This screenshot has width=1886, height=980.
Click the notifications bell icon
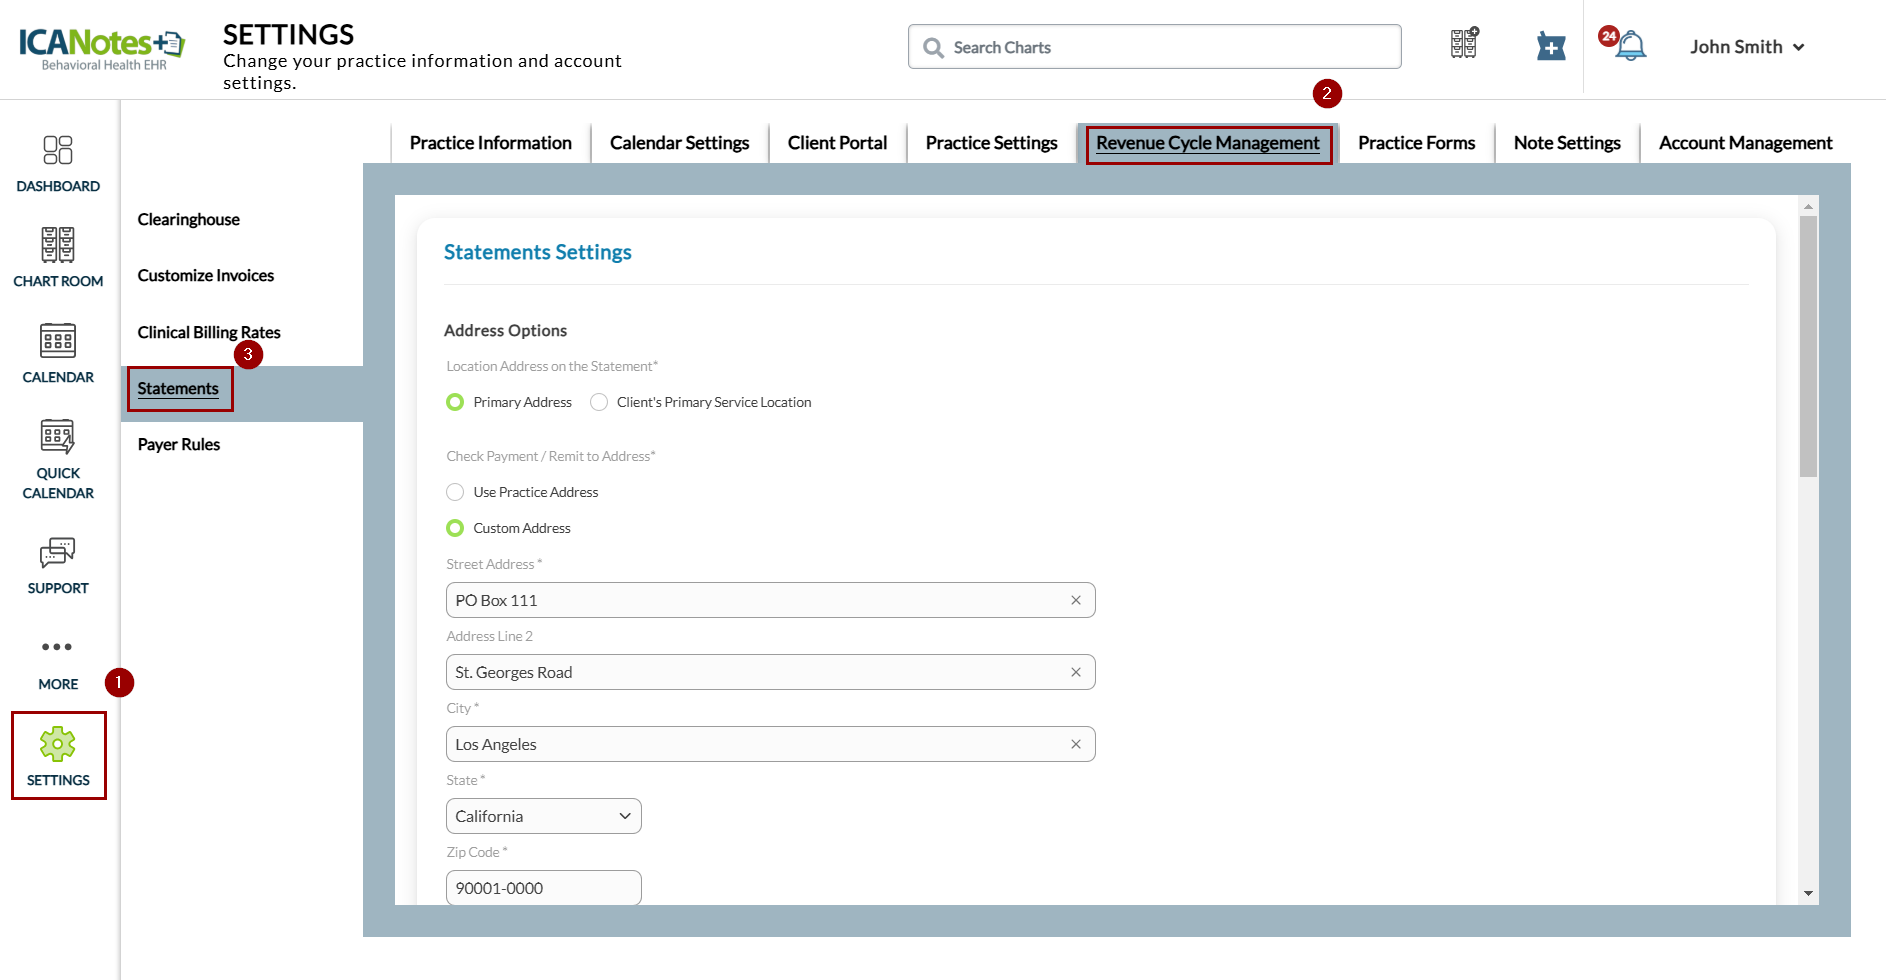click(1630, 46)
